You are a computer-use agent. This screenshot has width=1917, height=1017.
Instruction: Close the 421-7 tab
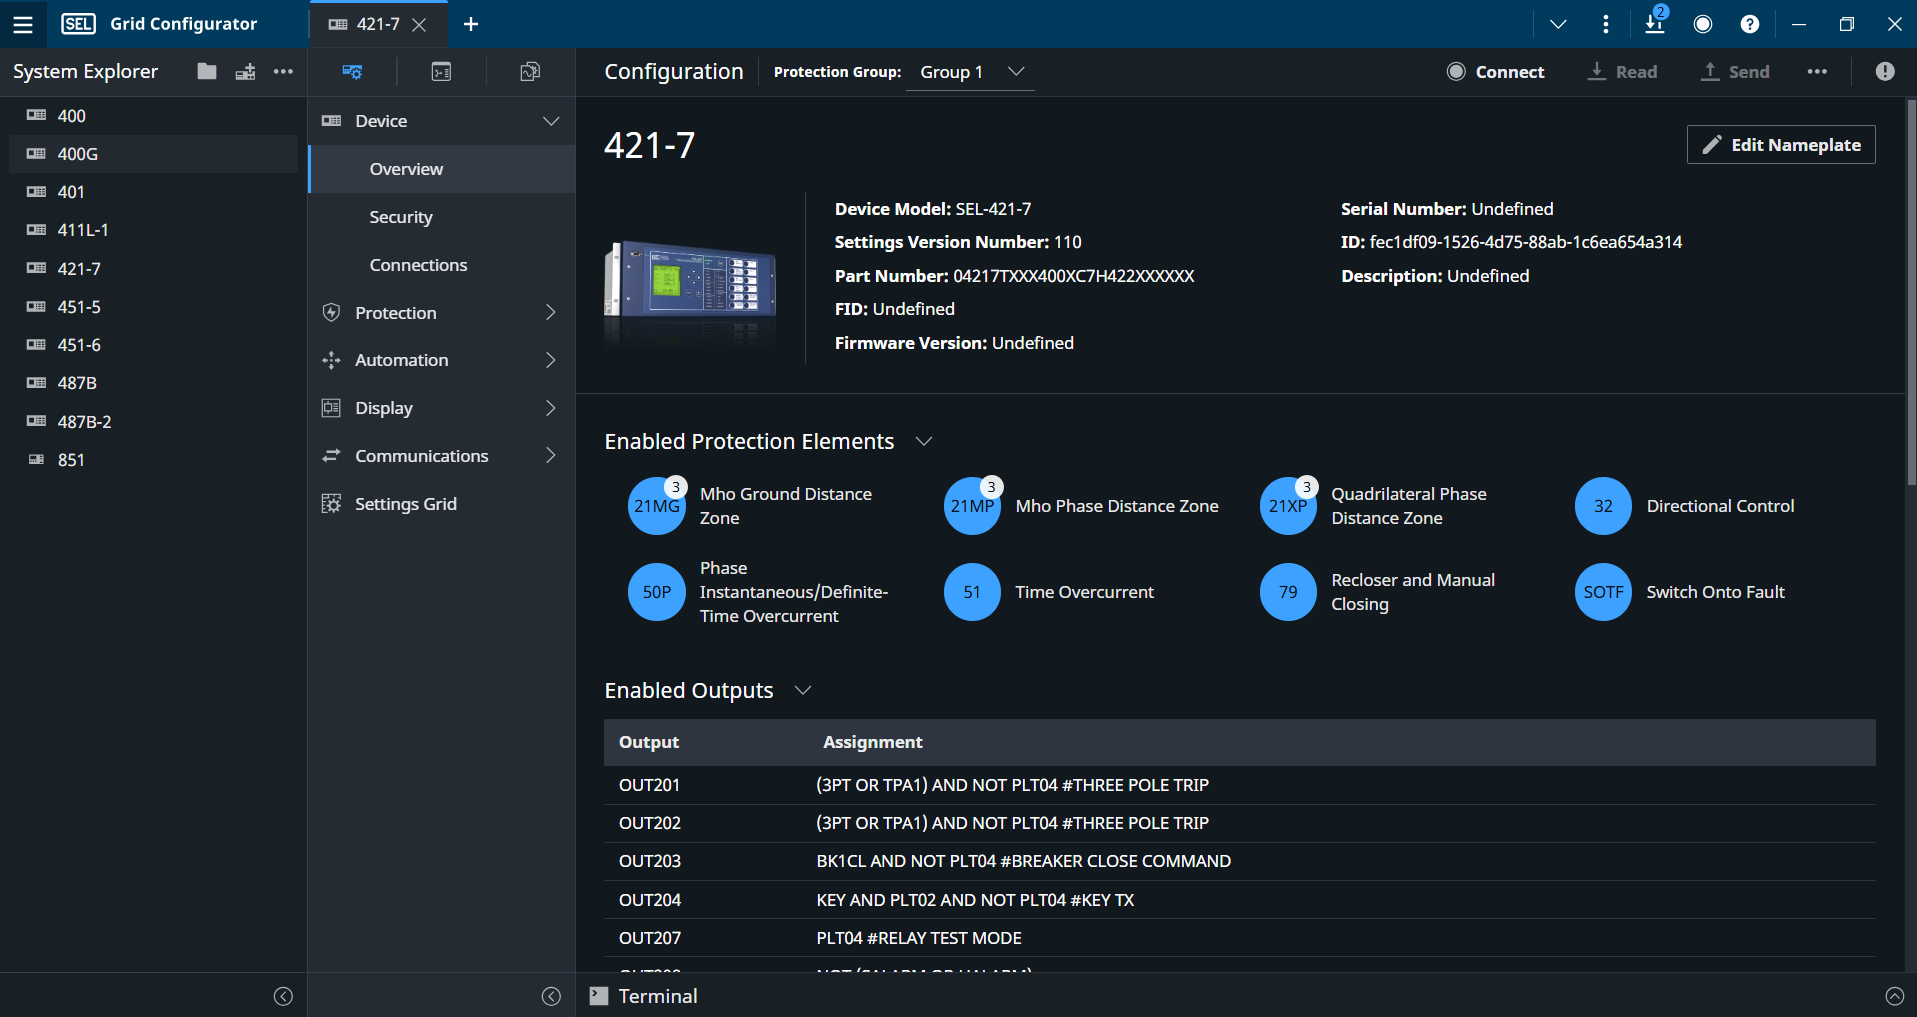click(x=420, y=24)
